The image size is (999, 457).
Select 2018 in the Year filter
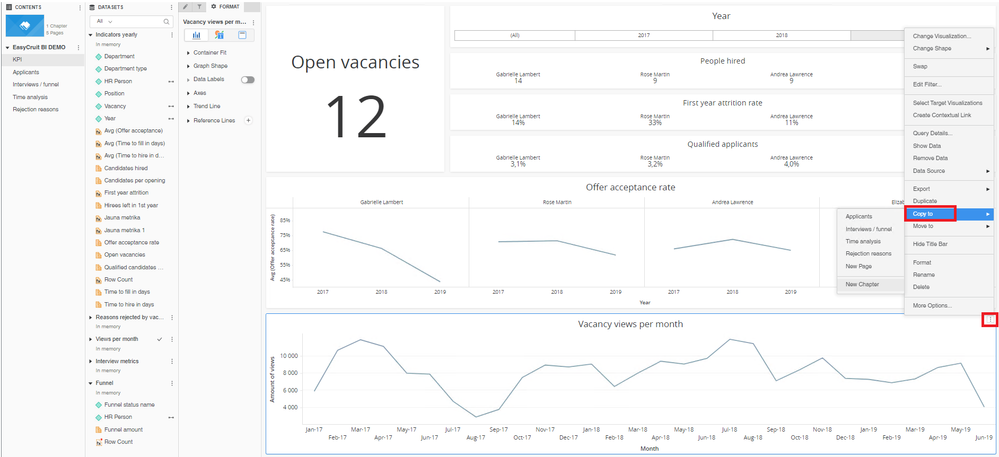(782, 36)
